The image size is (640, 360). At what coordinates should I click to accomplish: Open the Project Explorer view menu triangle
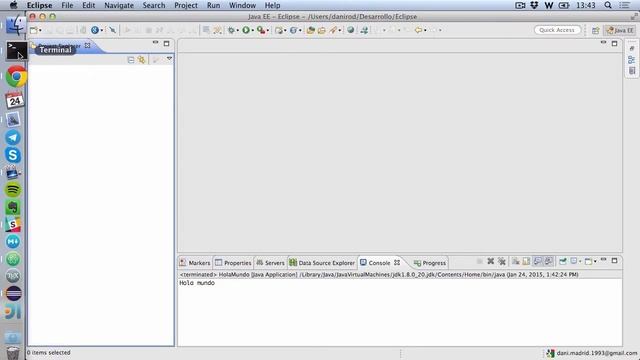coord(169,59)
